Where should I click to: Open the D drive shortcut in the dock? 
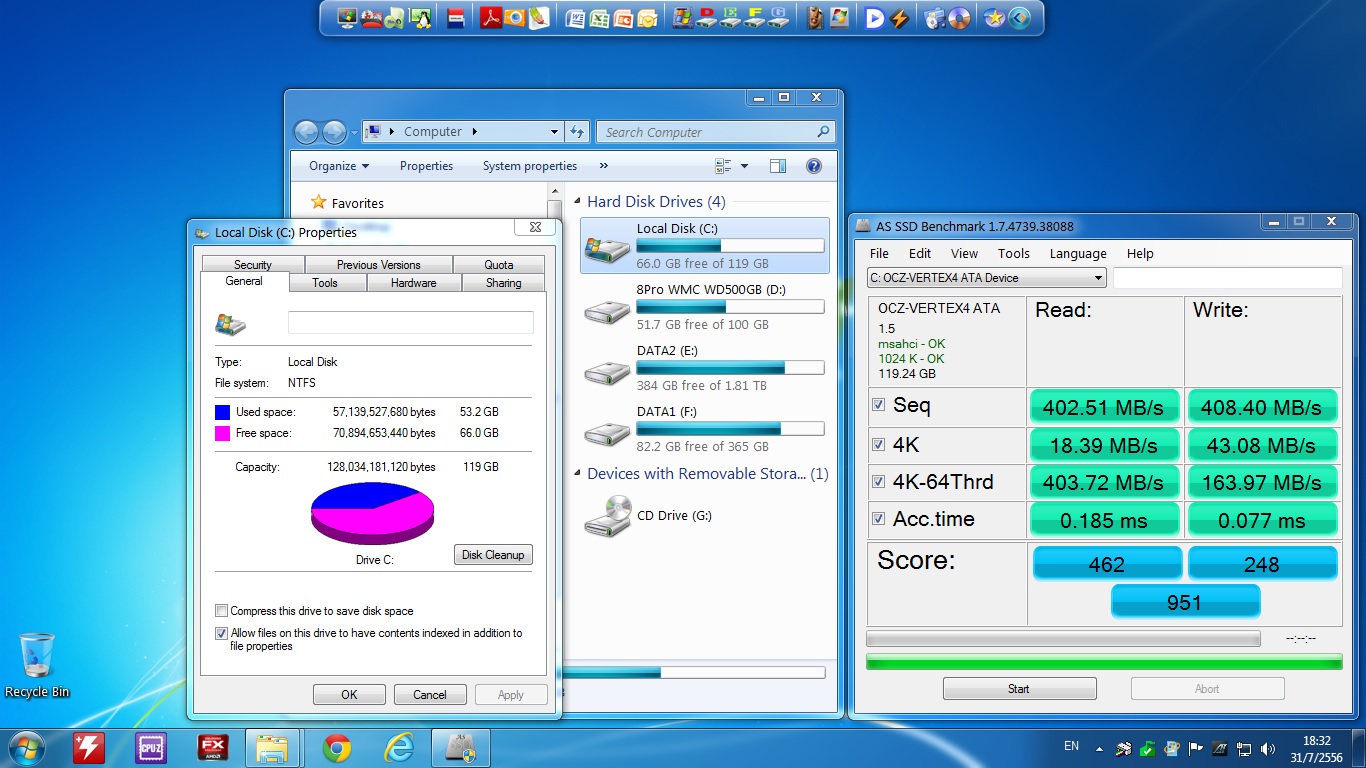tap(707, 18)
